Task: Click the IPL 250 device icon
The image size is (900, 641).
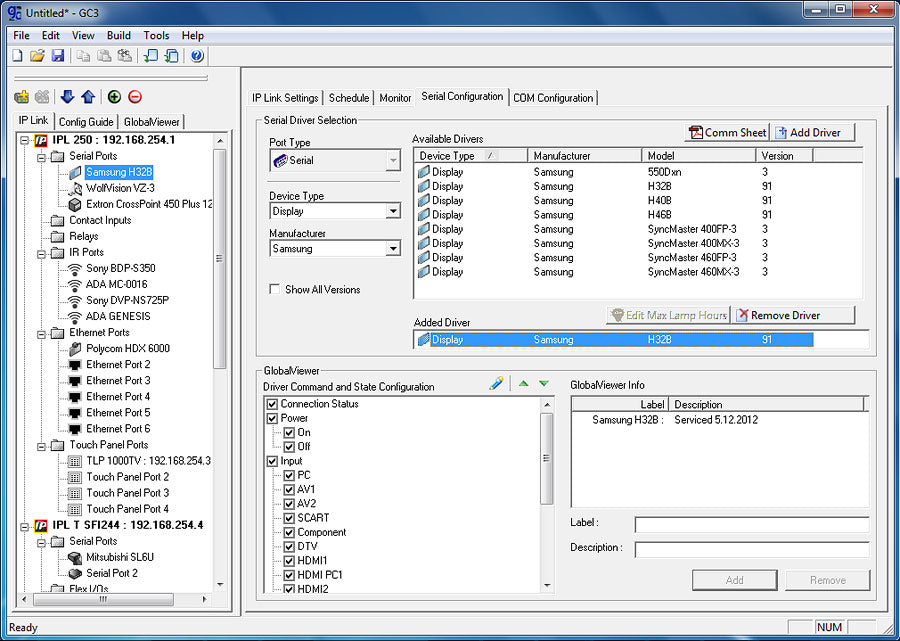Action: point(41,140)
